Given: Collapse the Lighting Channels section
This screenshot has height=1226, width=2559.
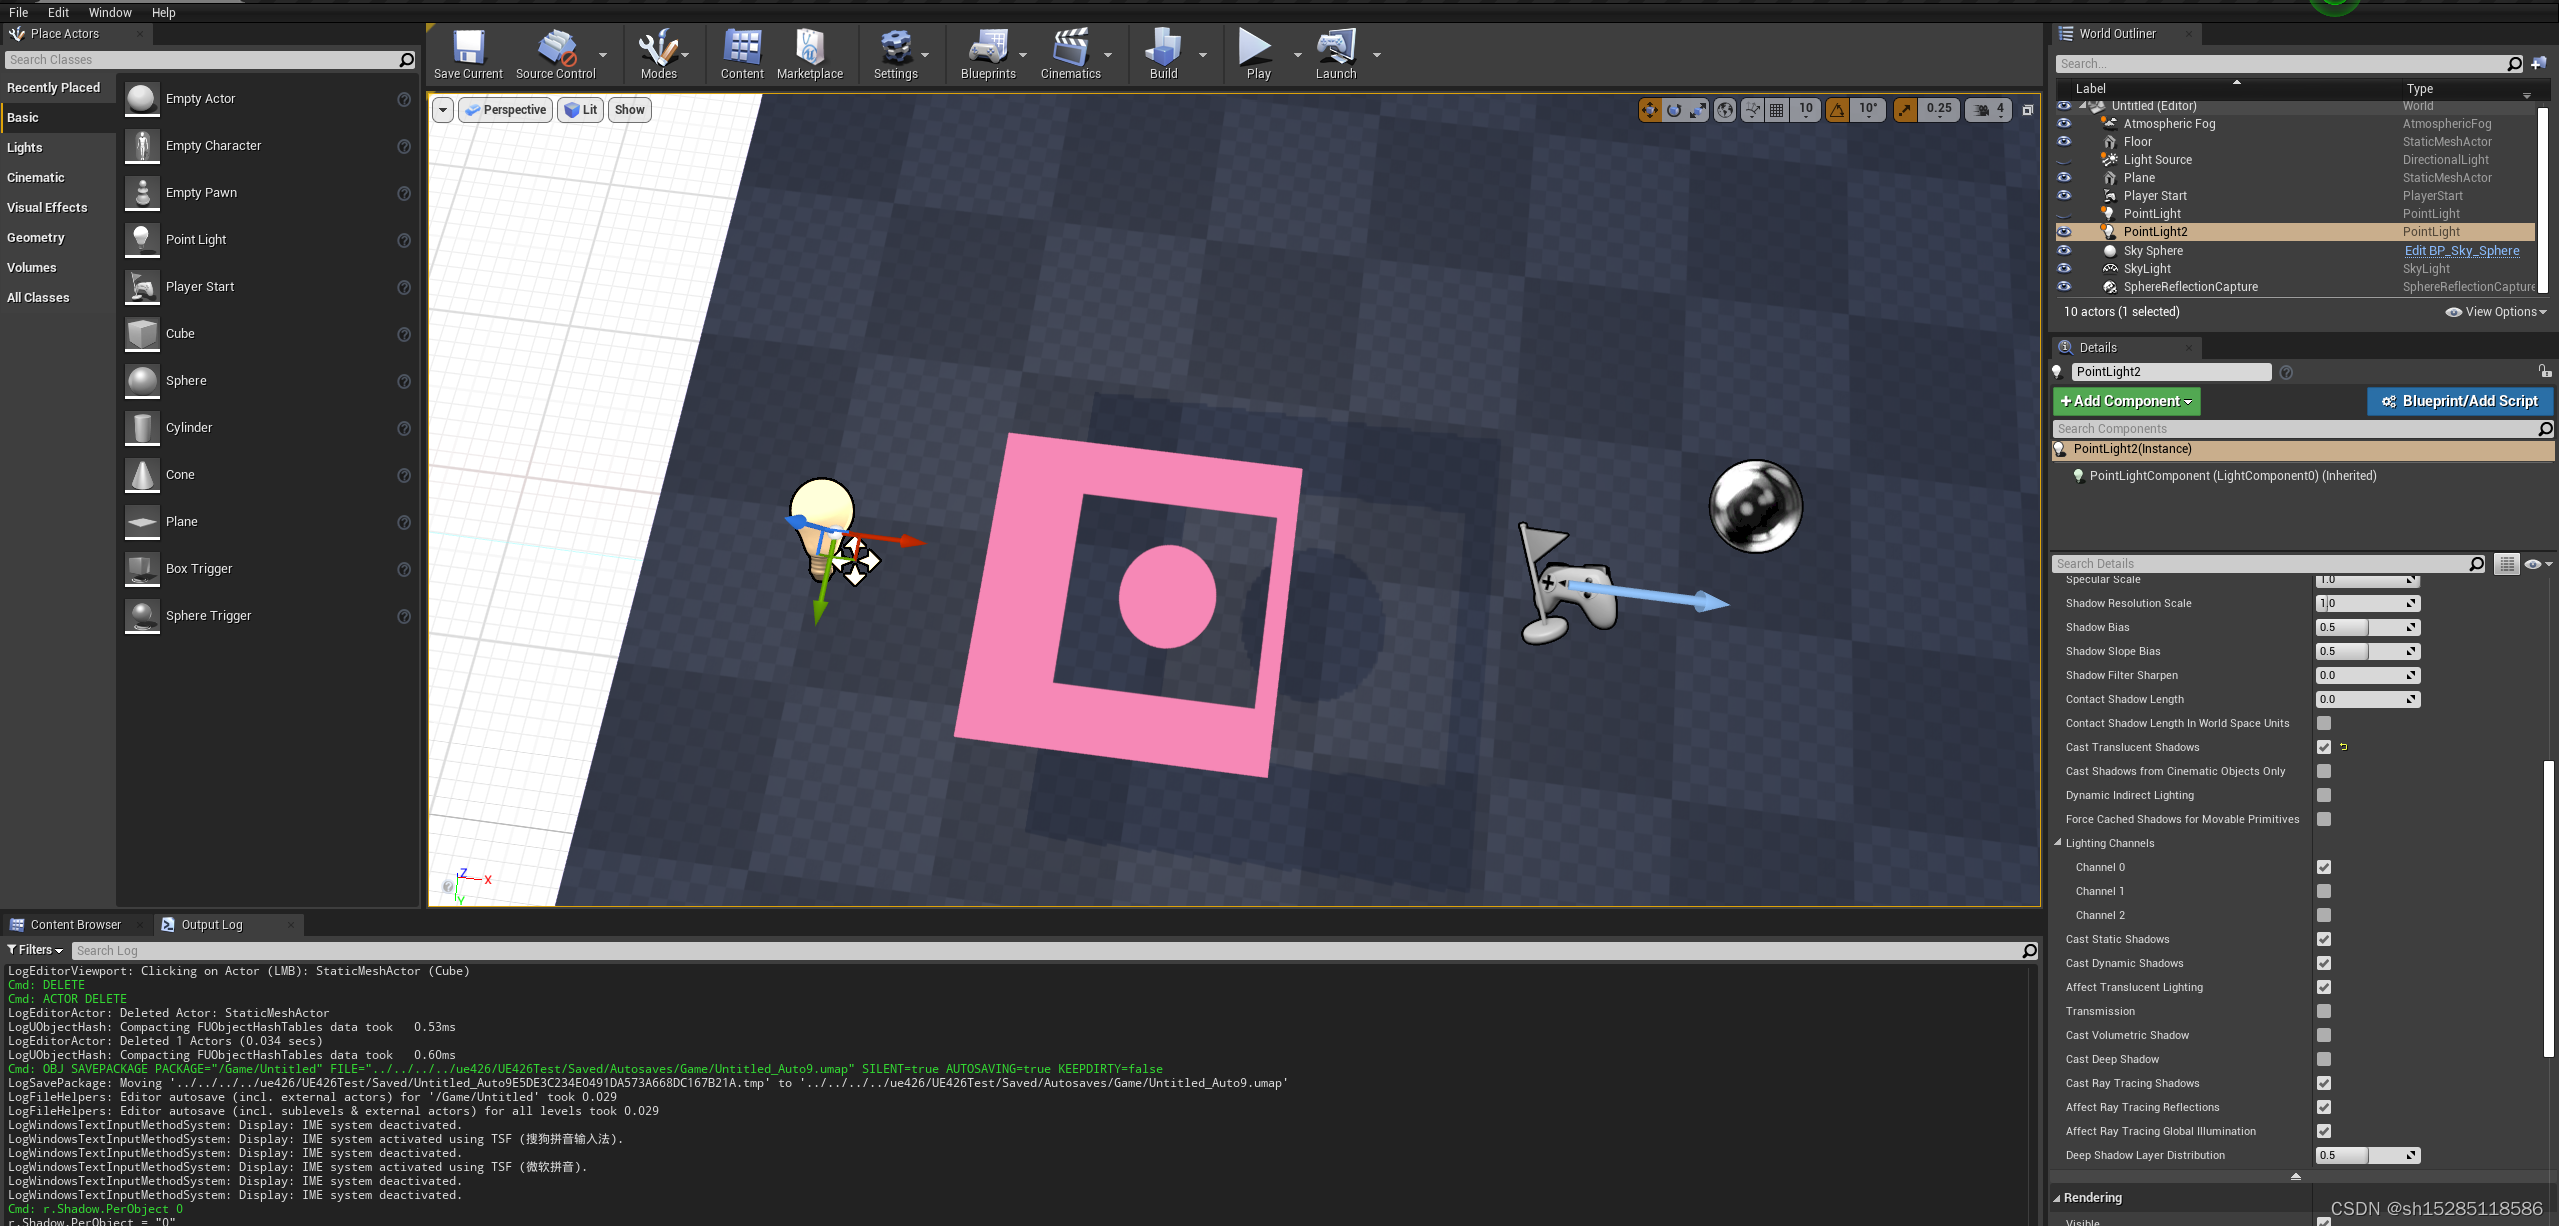Looking at the screenshot, I should click(x=2057, y=843).
